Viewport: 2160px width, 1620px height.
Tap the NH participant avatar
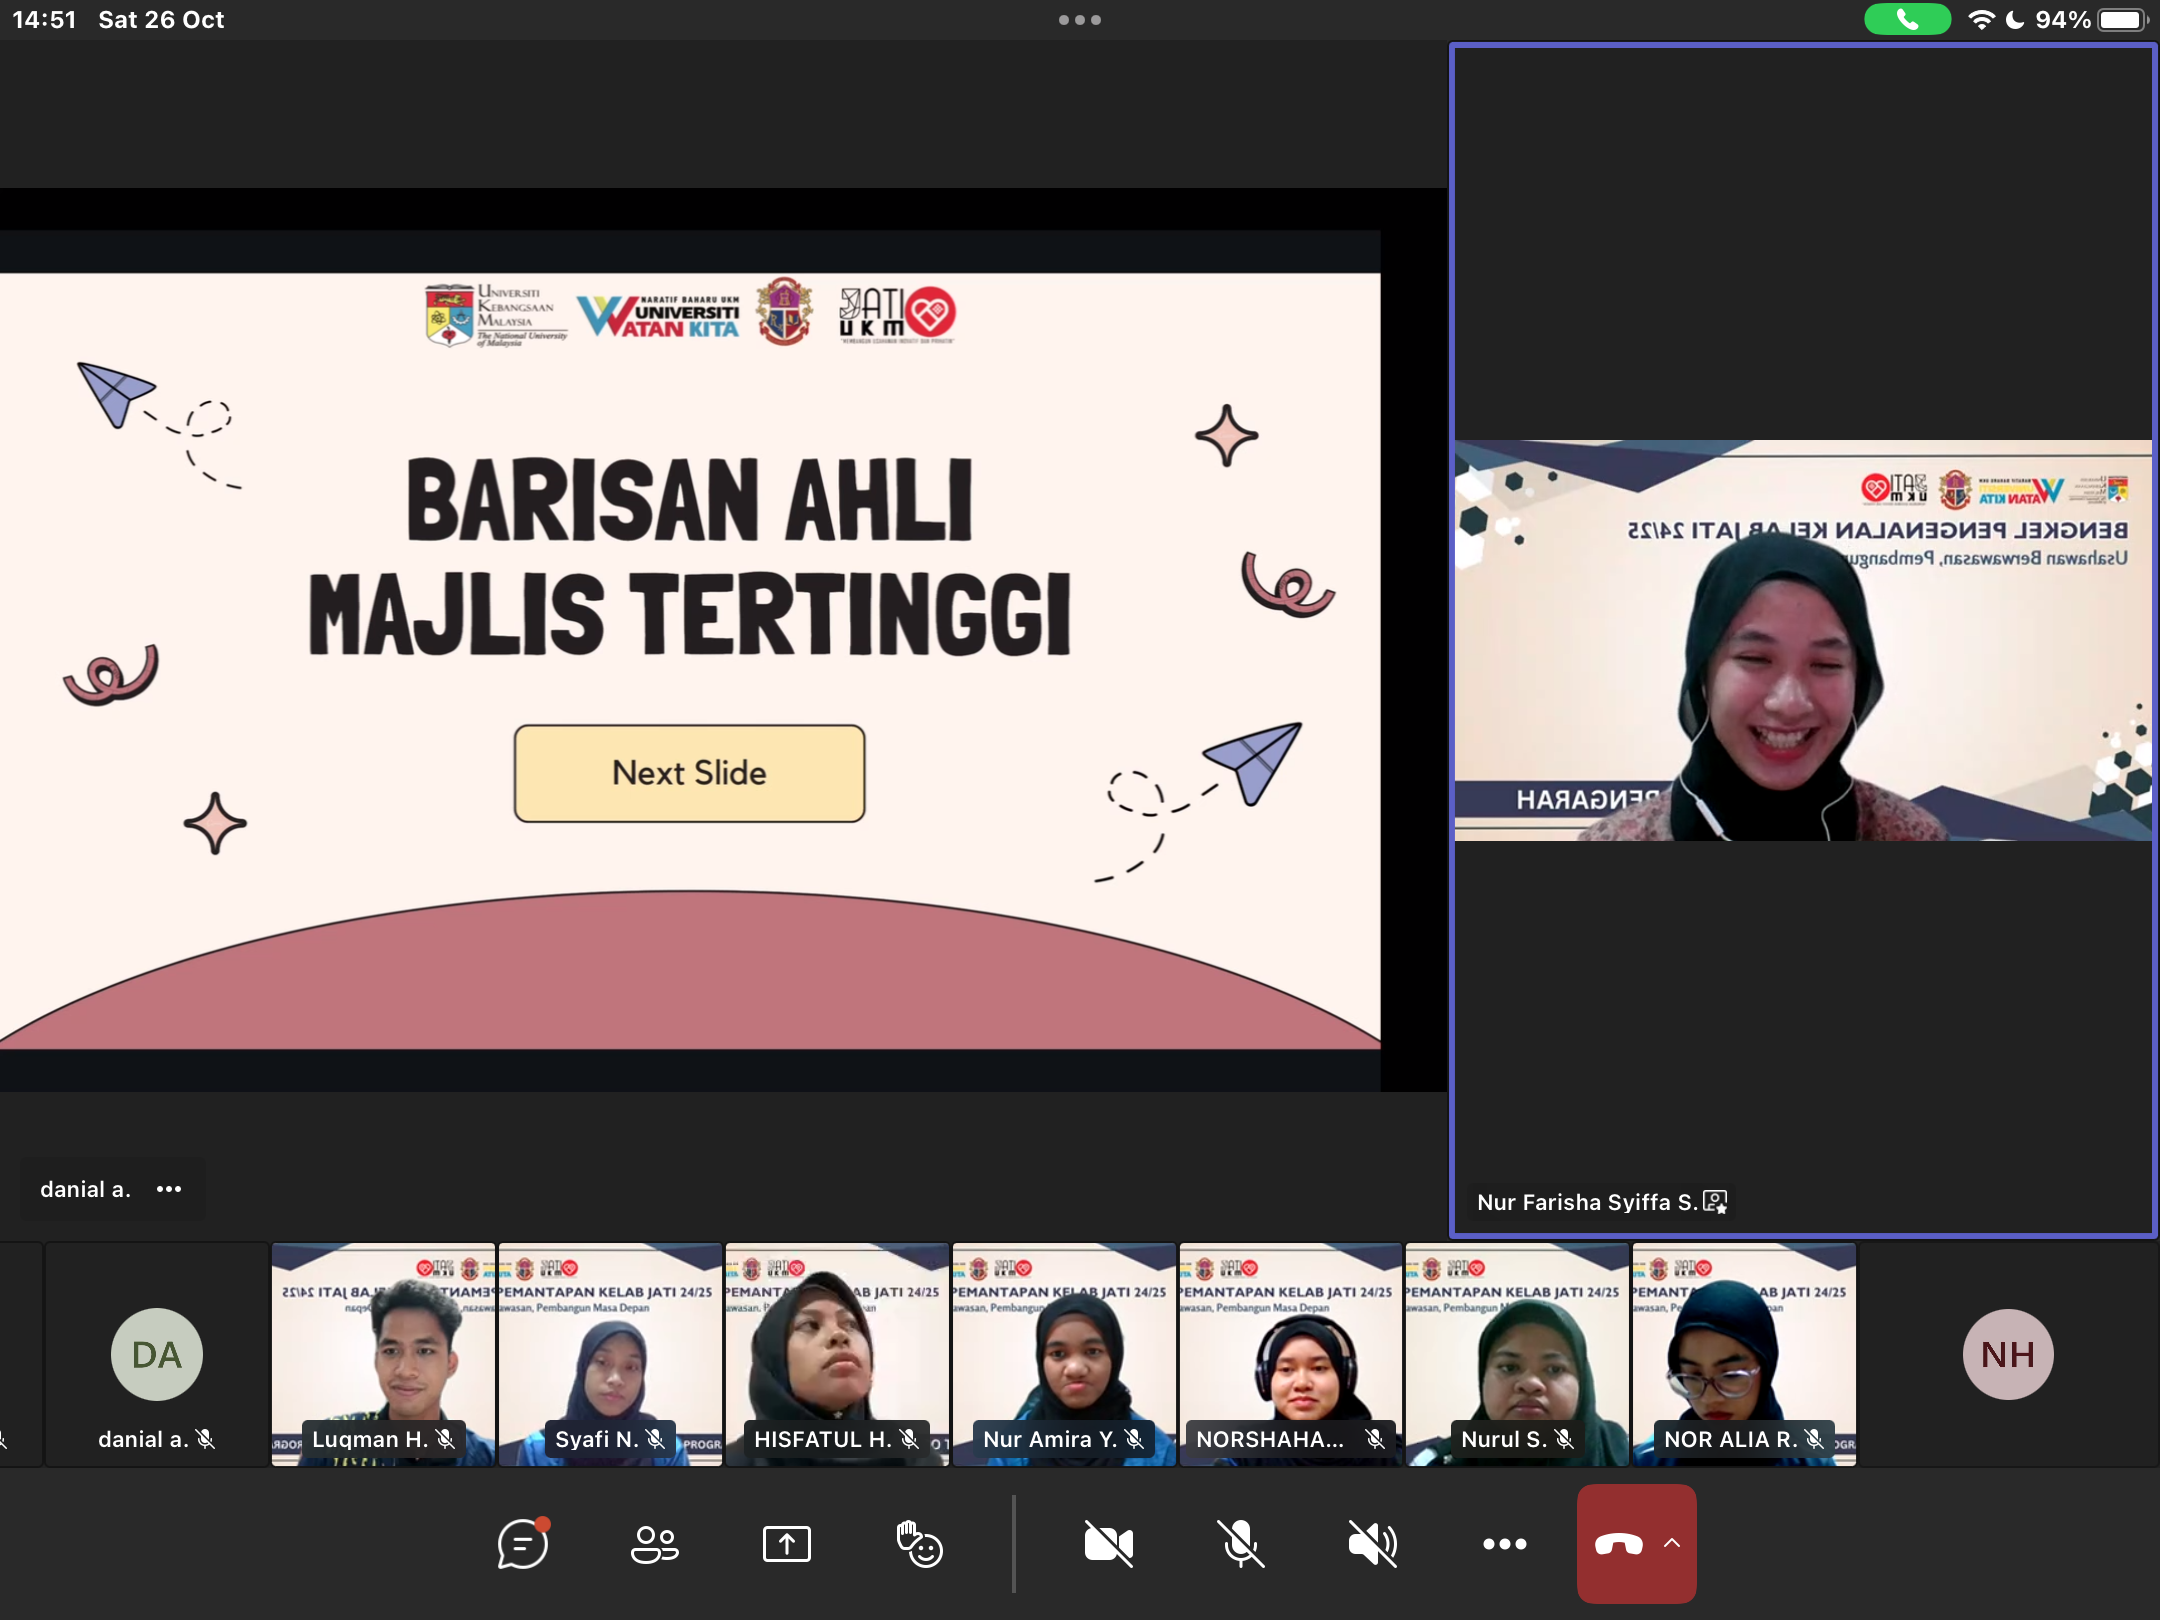2007,1354
